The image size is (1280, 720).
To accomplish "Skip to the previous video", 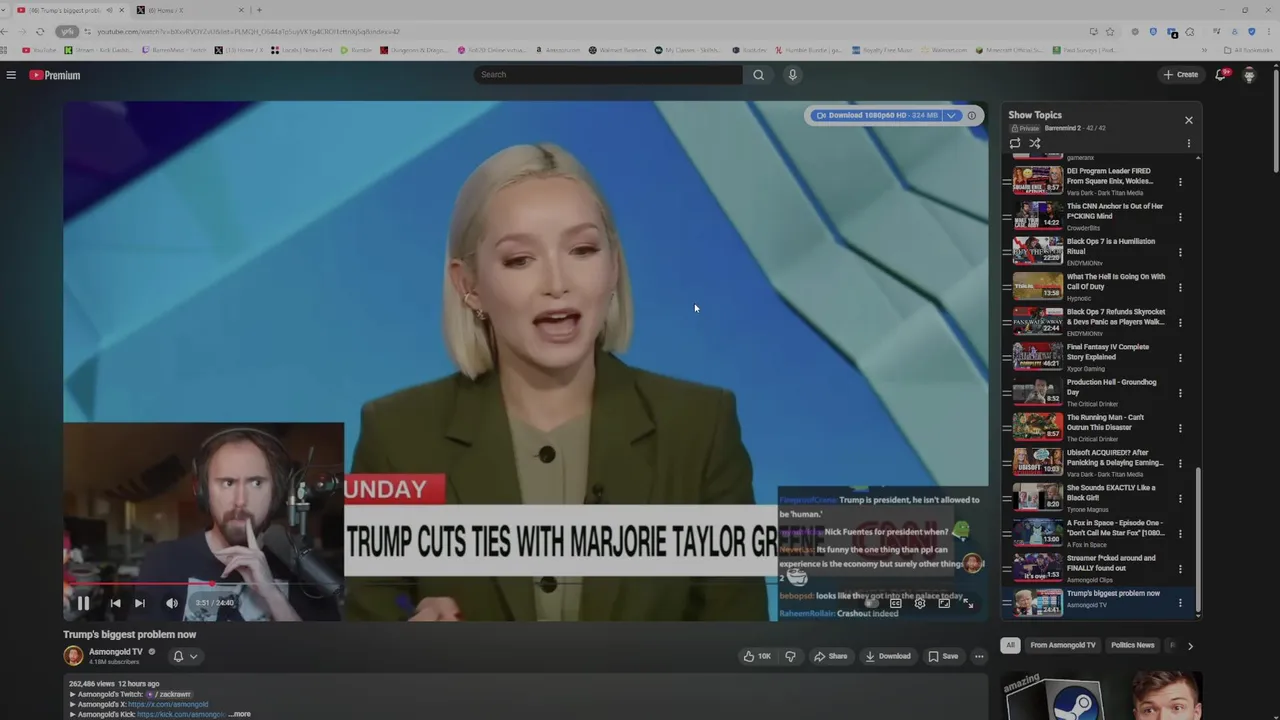I will [115, 603].
